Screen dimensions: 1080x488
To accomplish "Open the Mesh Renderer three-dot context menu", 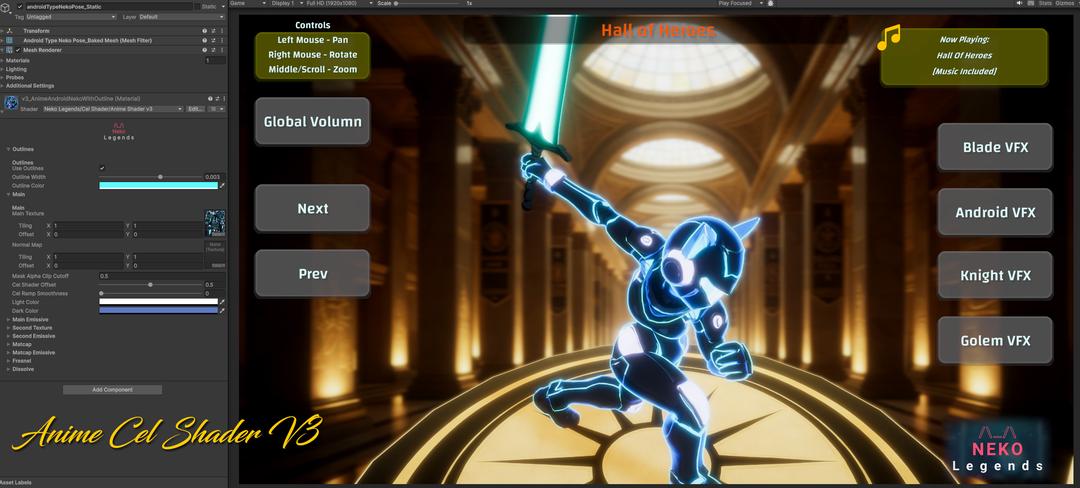I will coord(221,49).
